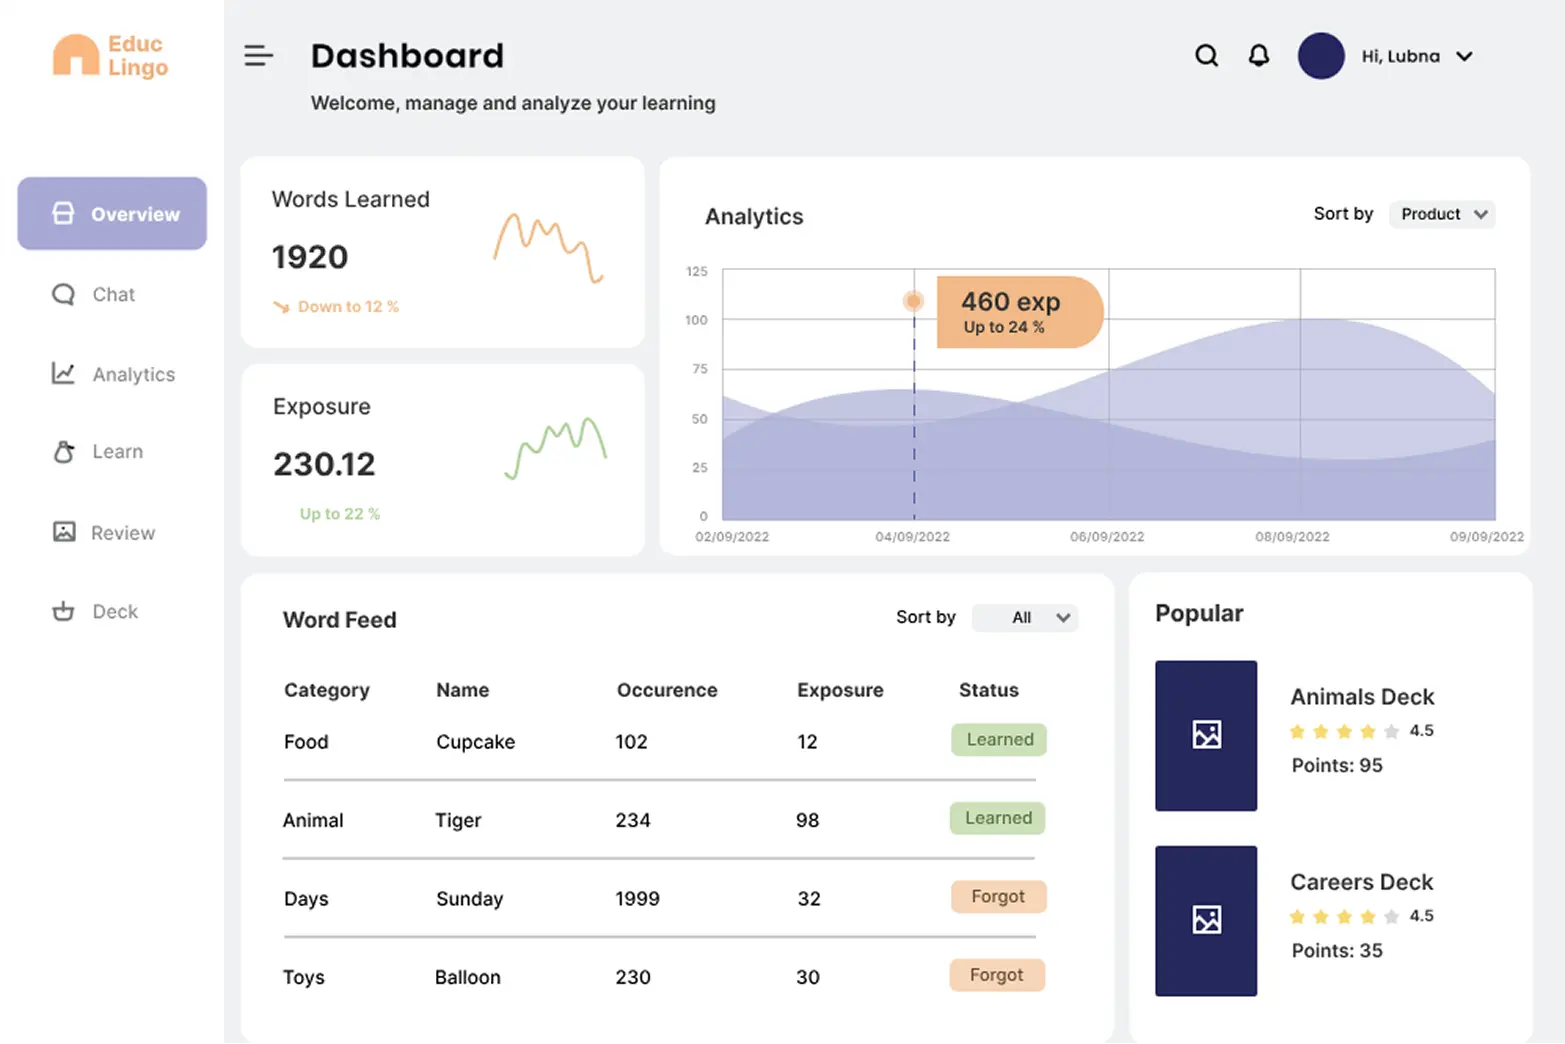The width and height of the screenshot is (1565, 1044).
Task: Open notifications bell icon
Action: point(1259,56)
